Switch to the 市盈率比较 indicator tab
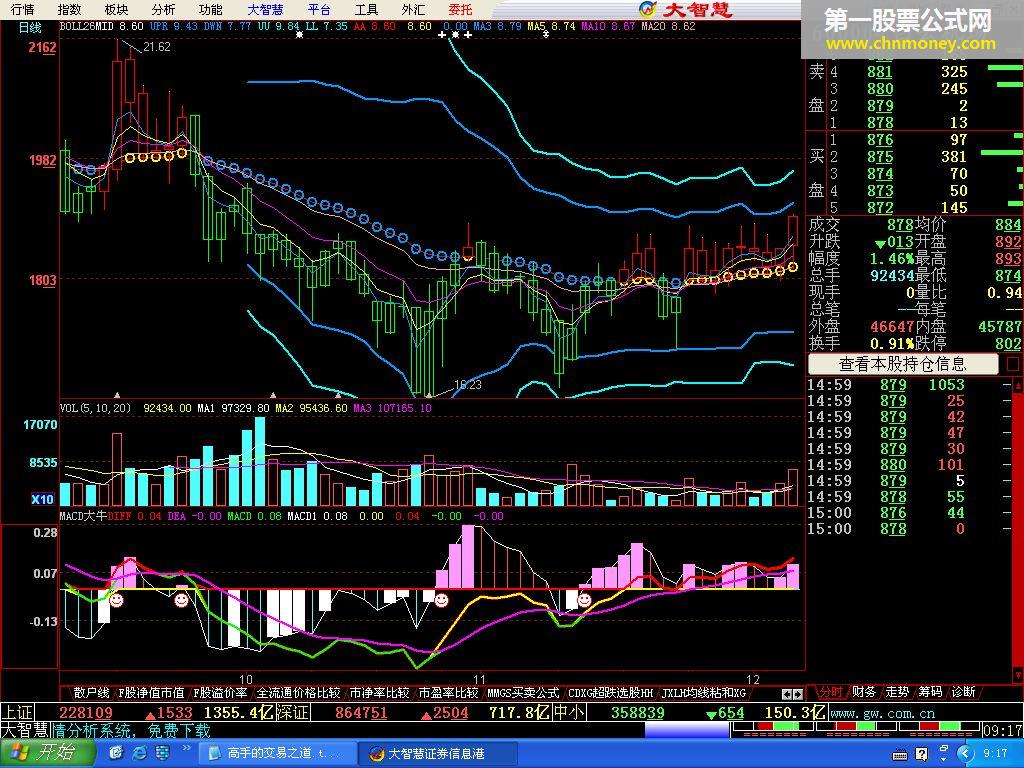This screenshot has width=1024, height=768. (449, 693)
